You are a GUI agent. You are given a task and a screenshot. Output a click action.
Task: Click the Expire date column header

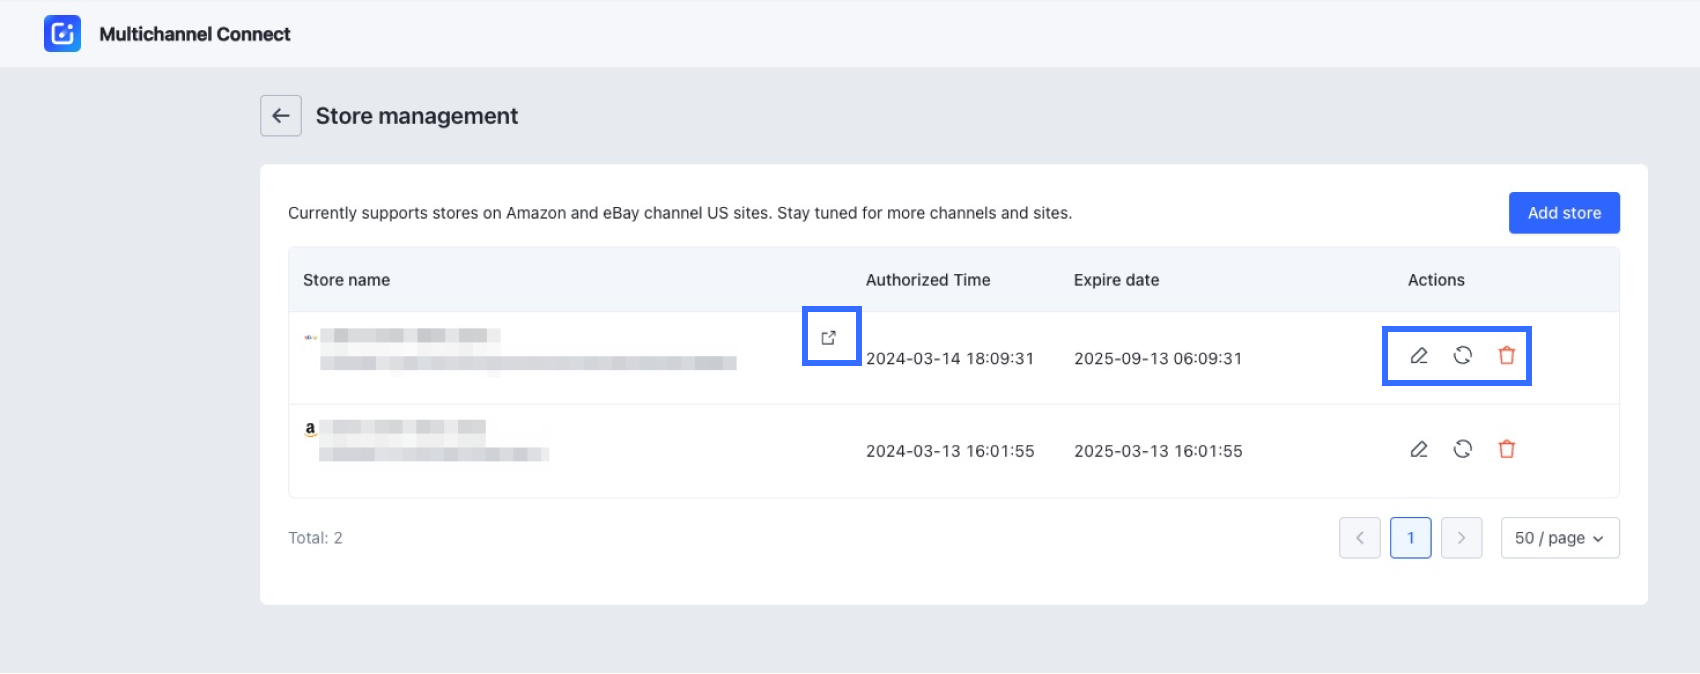(1116, 280)
